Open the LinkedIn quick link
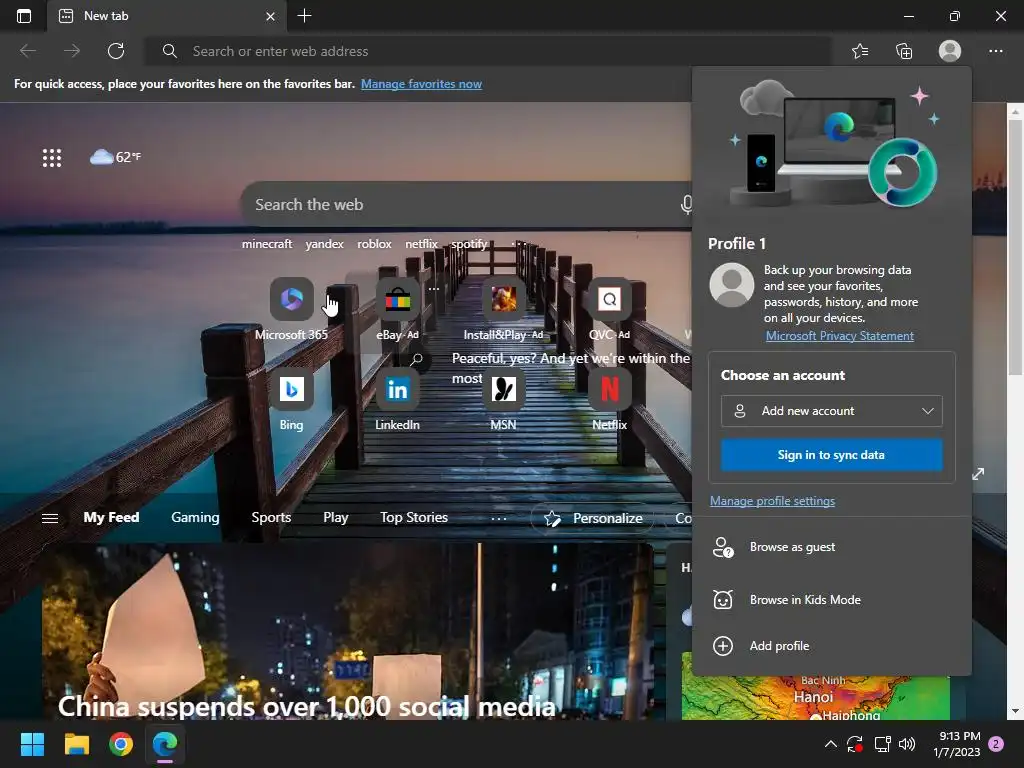Screen dimensions: 1024x768 (x=397, y=400)
